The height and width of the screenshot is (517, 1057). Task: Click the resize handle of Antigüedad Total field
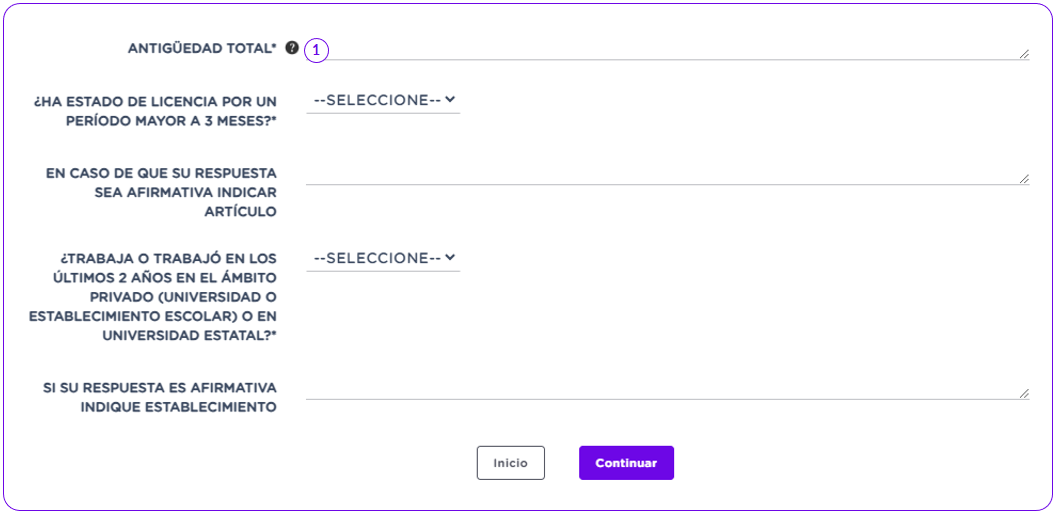pos(1024,54)
